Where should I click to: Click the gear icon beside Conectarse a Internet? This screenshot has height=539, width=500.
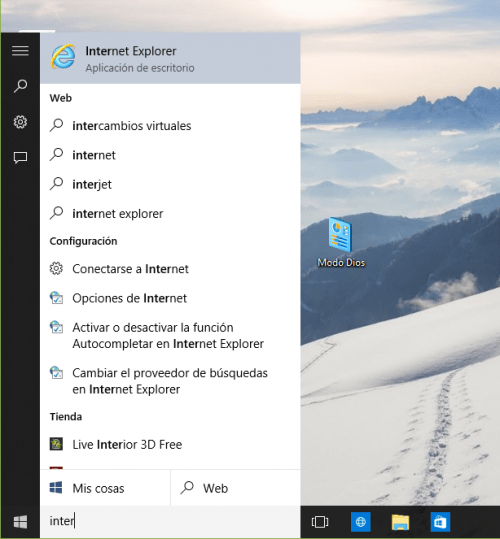pos(56,268)
